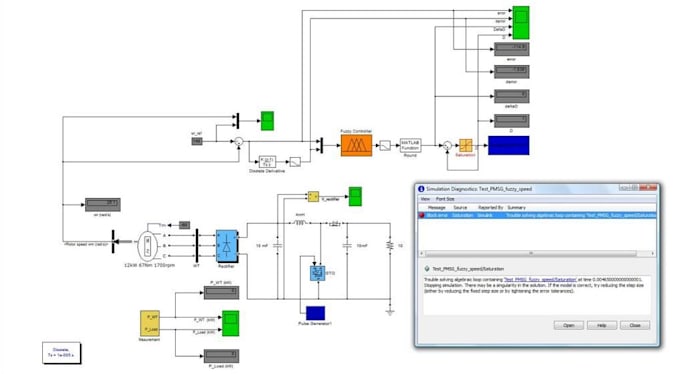The width and height of the screenshot is (680, 374).
Task: Click the Help button in diagnostics dialog
Action: click(602, 325)
